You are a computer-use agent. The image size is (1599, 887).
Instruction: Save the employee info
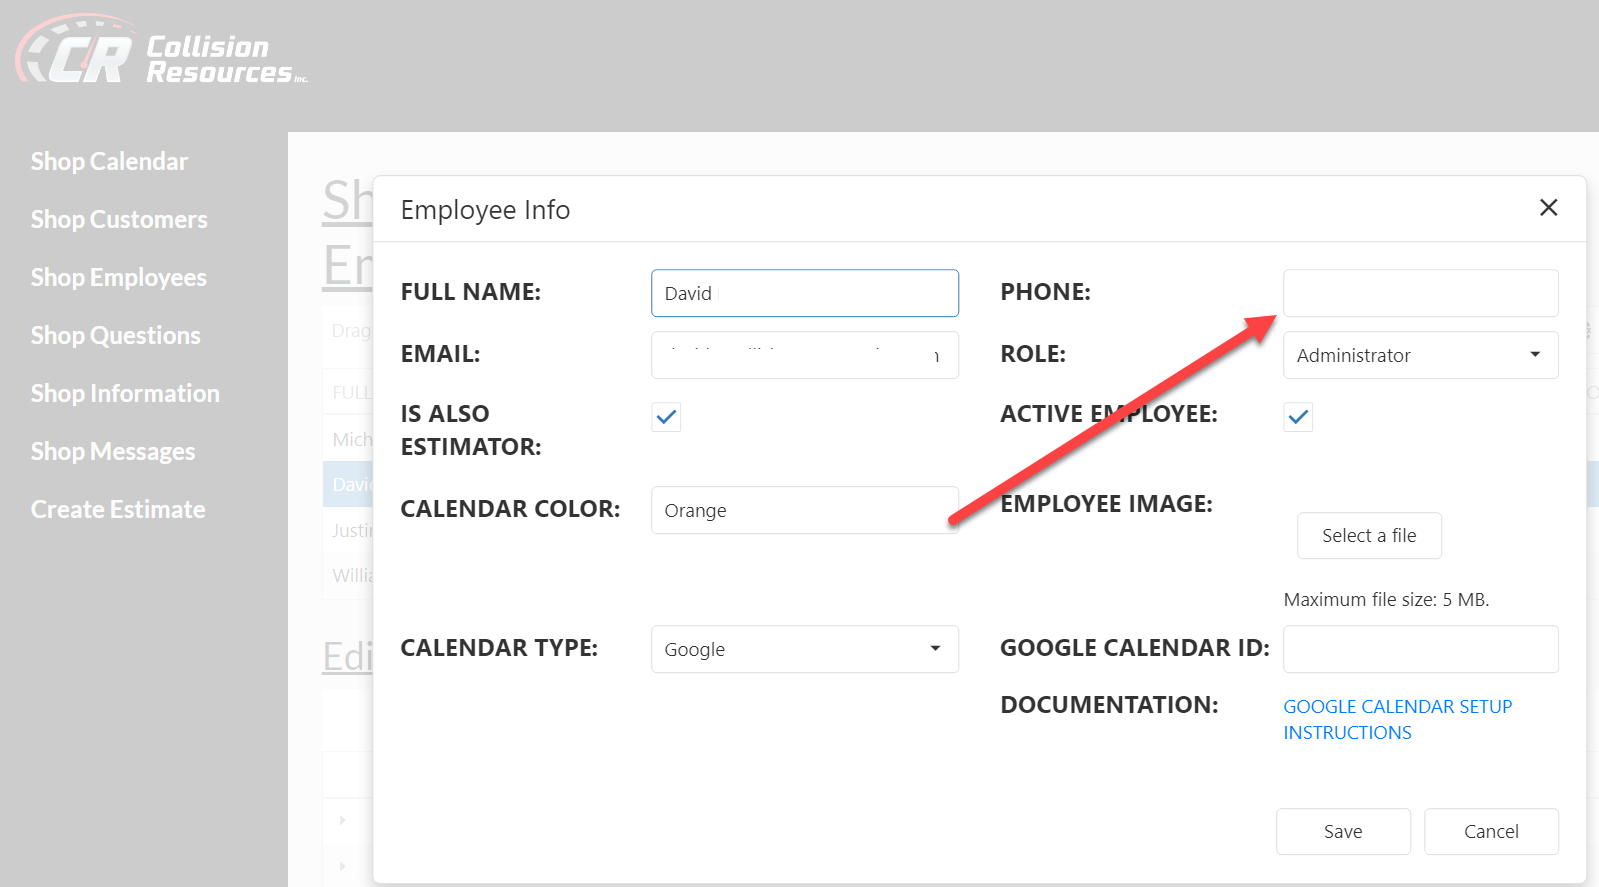[x=1342, y=831]
